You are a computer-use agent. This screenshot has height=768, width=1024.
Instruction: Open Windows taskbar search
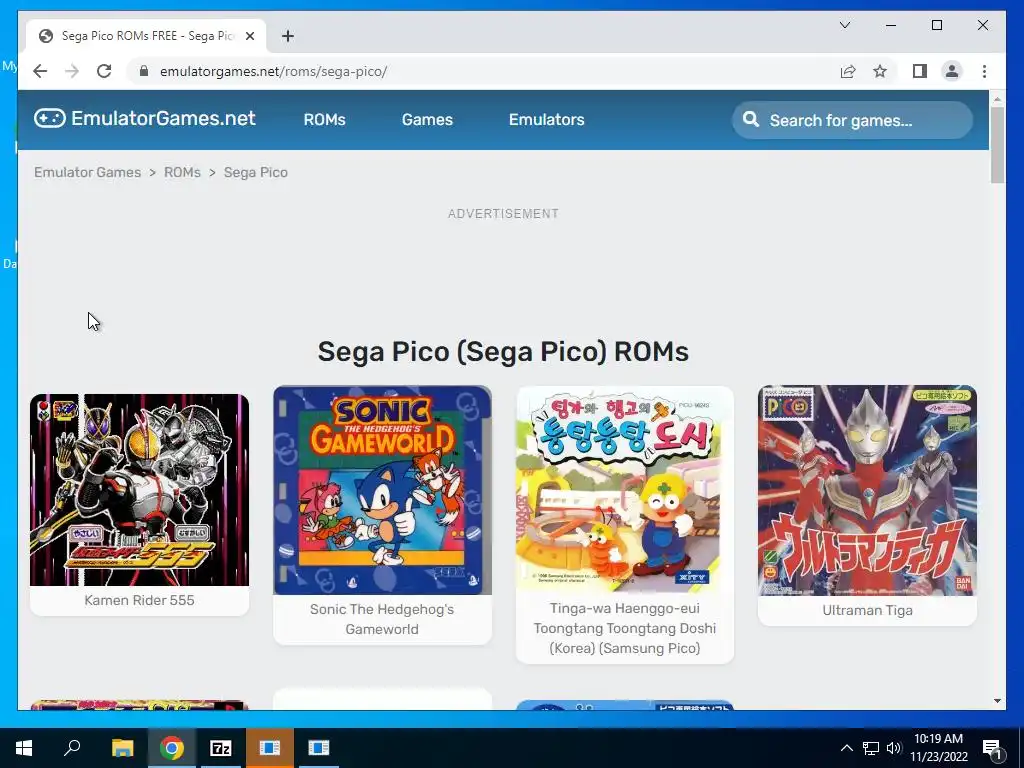pos(72,748)
